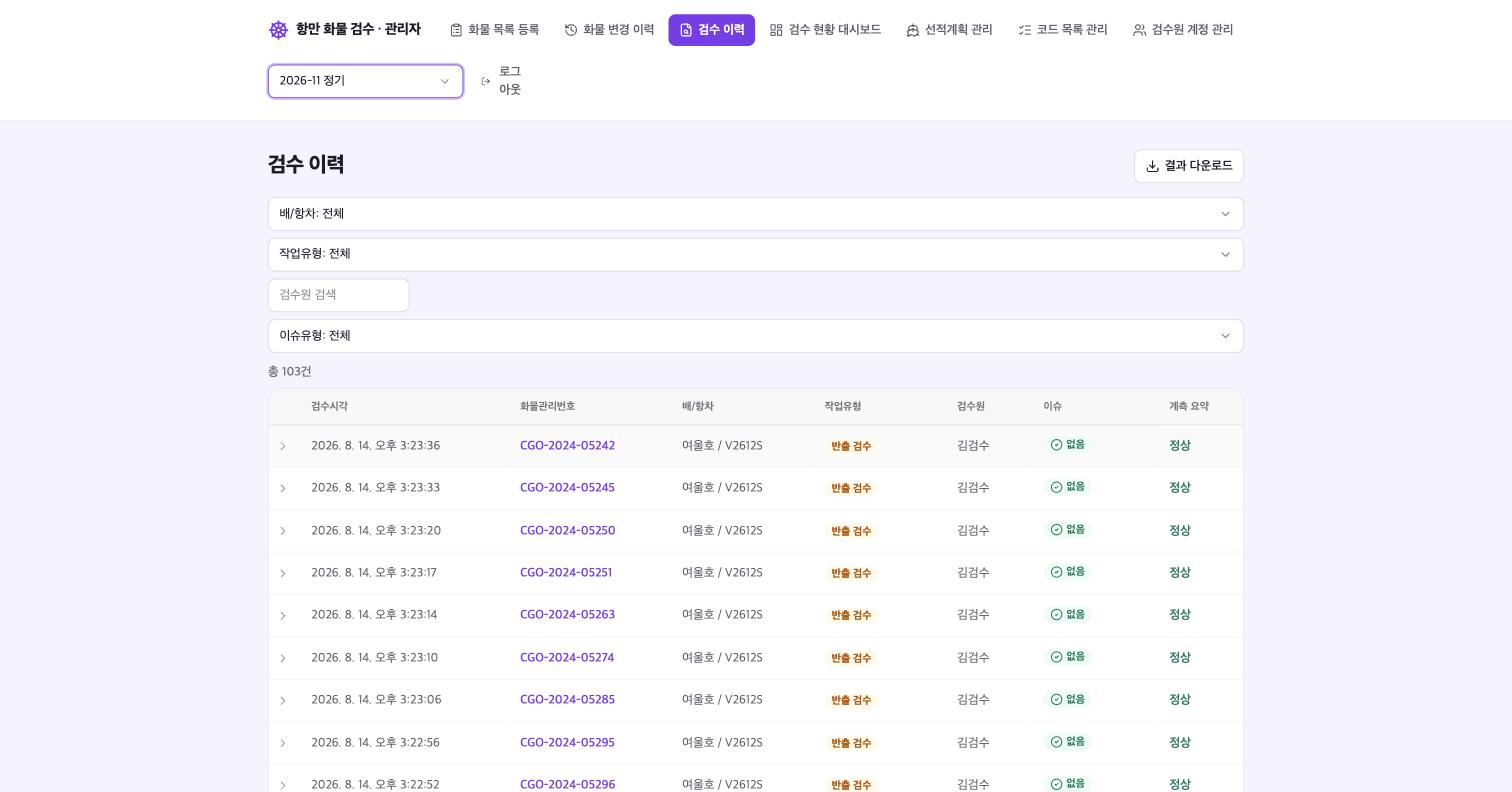Click the 검수원 column header
Viewport: 1512px width, 792px height.
(971, 407)
